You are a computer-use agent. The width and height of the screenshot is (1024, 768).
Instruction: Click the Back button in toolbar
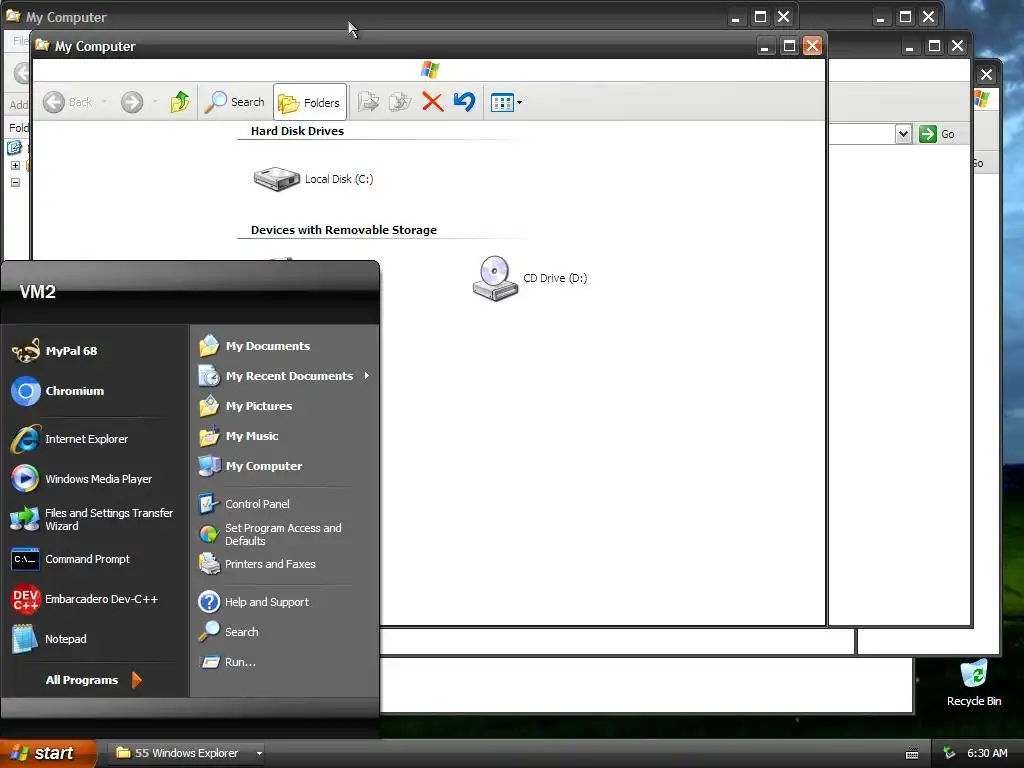coord(67,102)
